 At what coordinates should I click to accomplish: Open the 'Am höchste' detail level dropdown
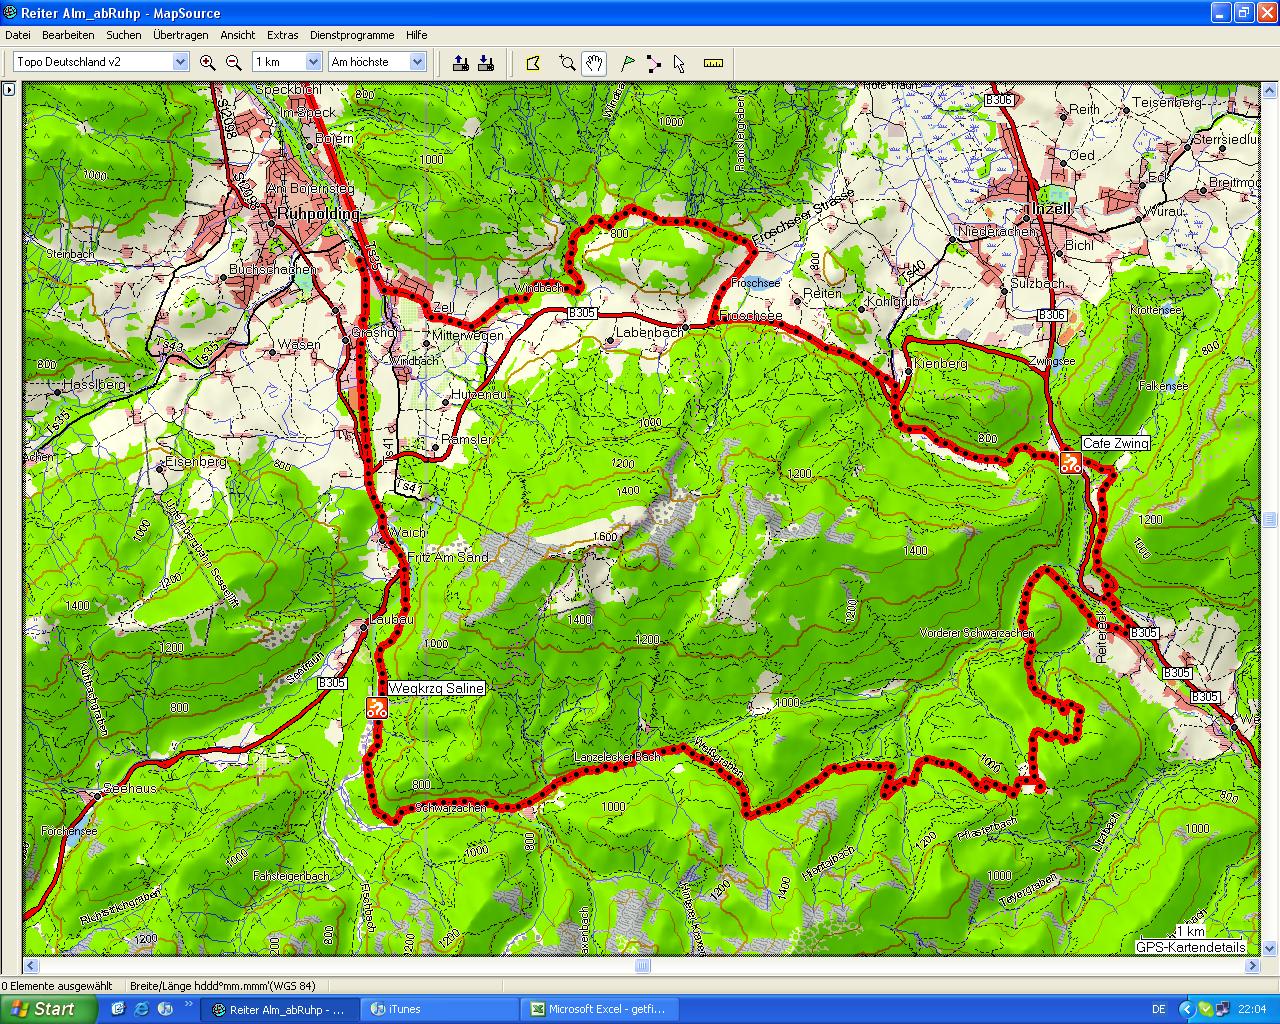(x=419, y=61)
